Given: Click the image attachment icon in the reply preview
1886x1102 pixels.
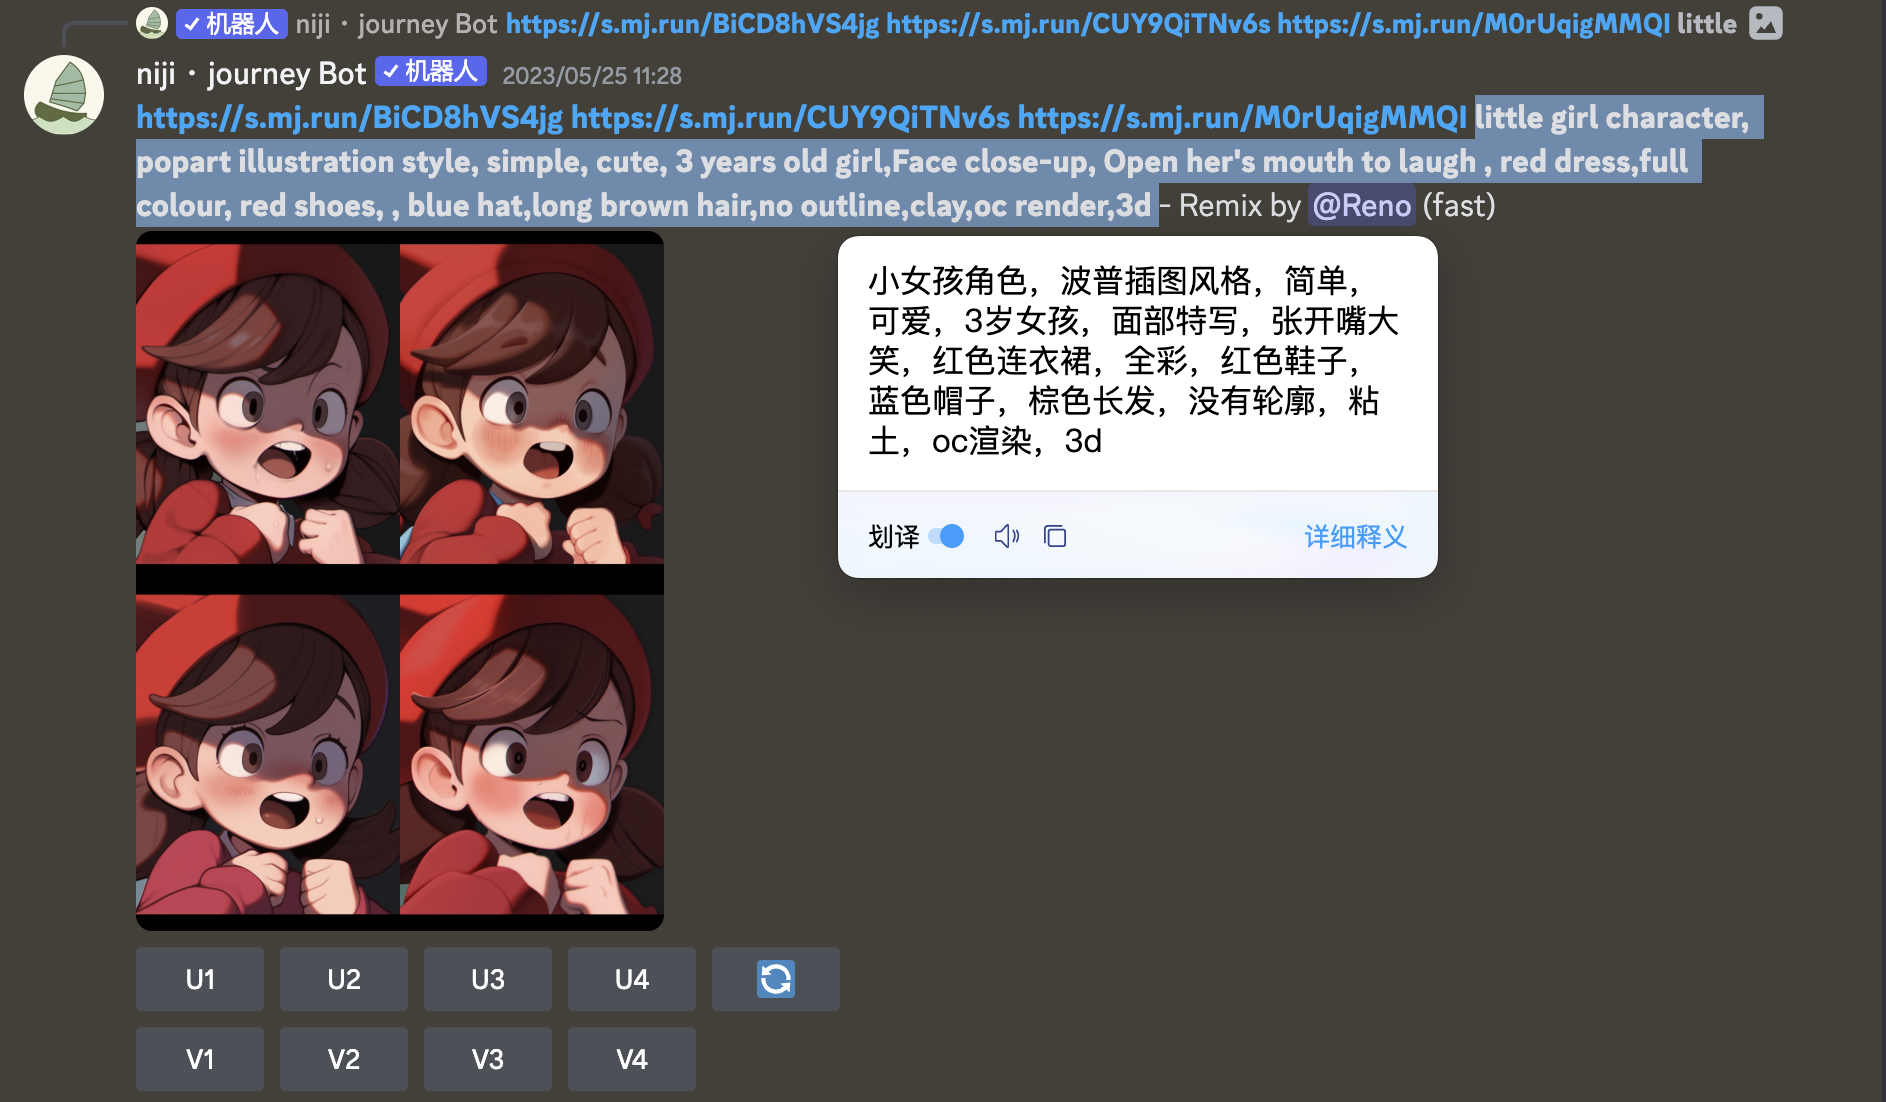Looking at the screenshot, I should (1765, 23).
